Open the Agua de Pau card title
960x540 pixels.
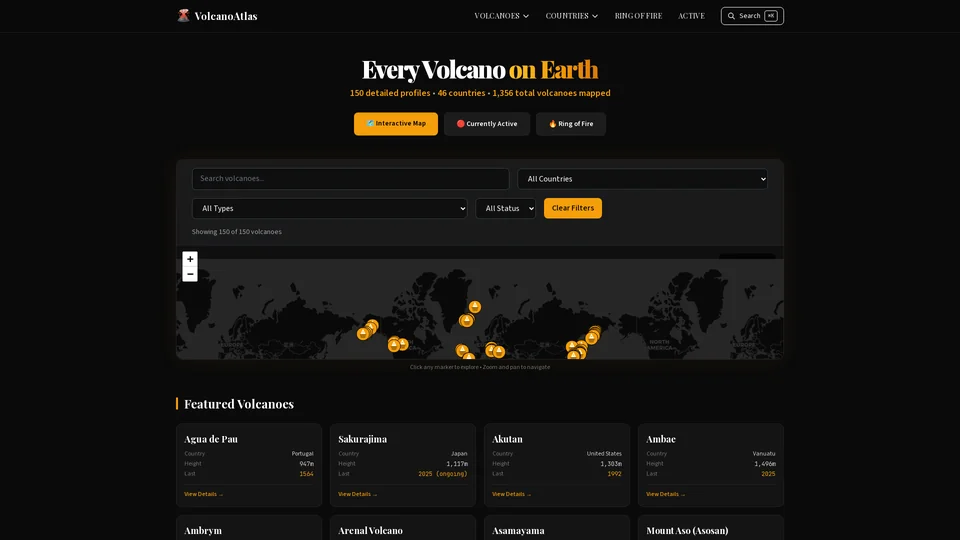point(211,439)
